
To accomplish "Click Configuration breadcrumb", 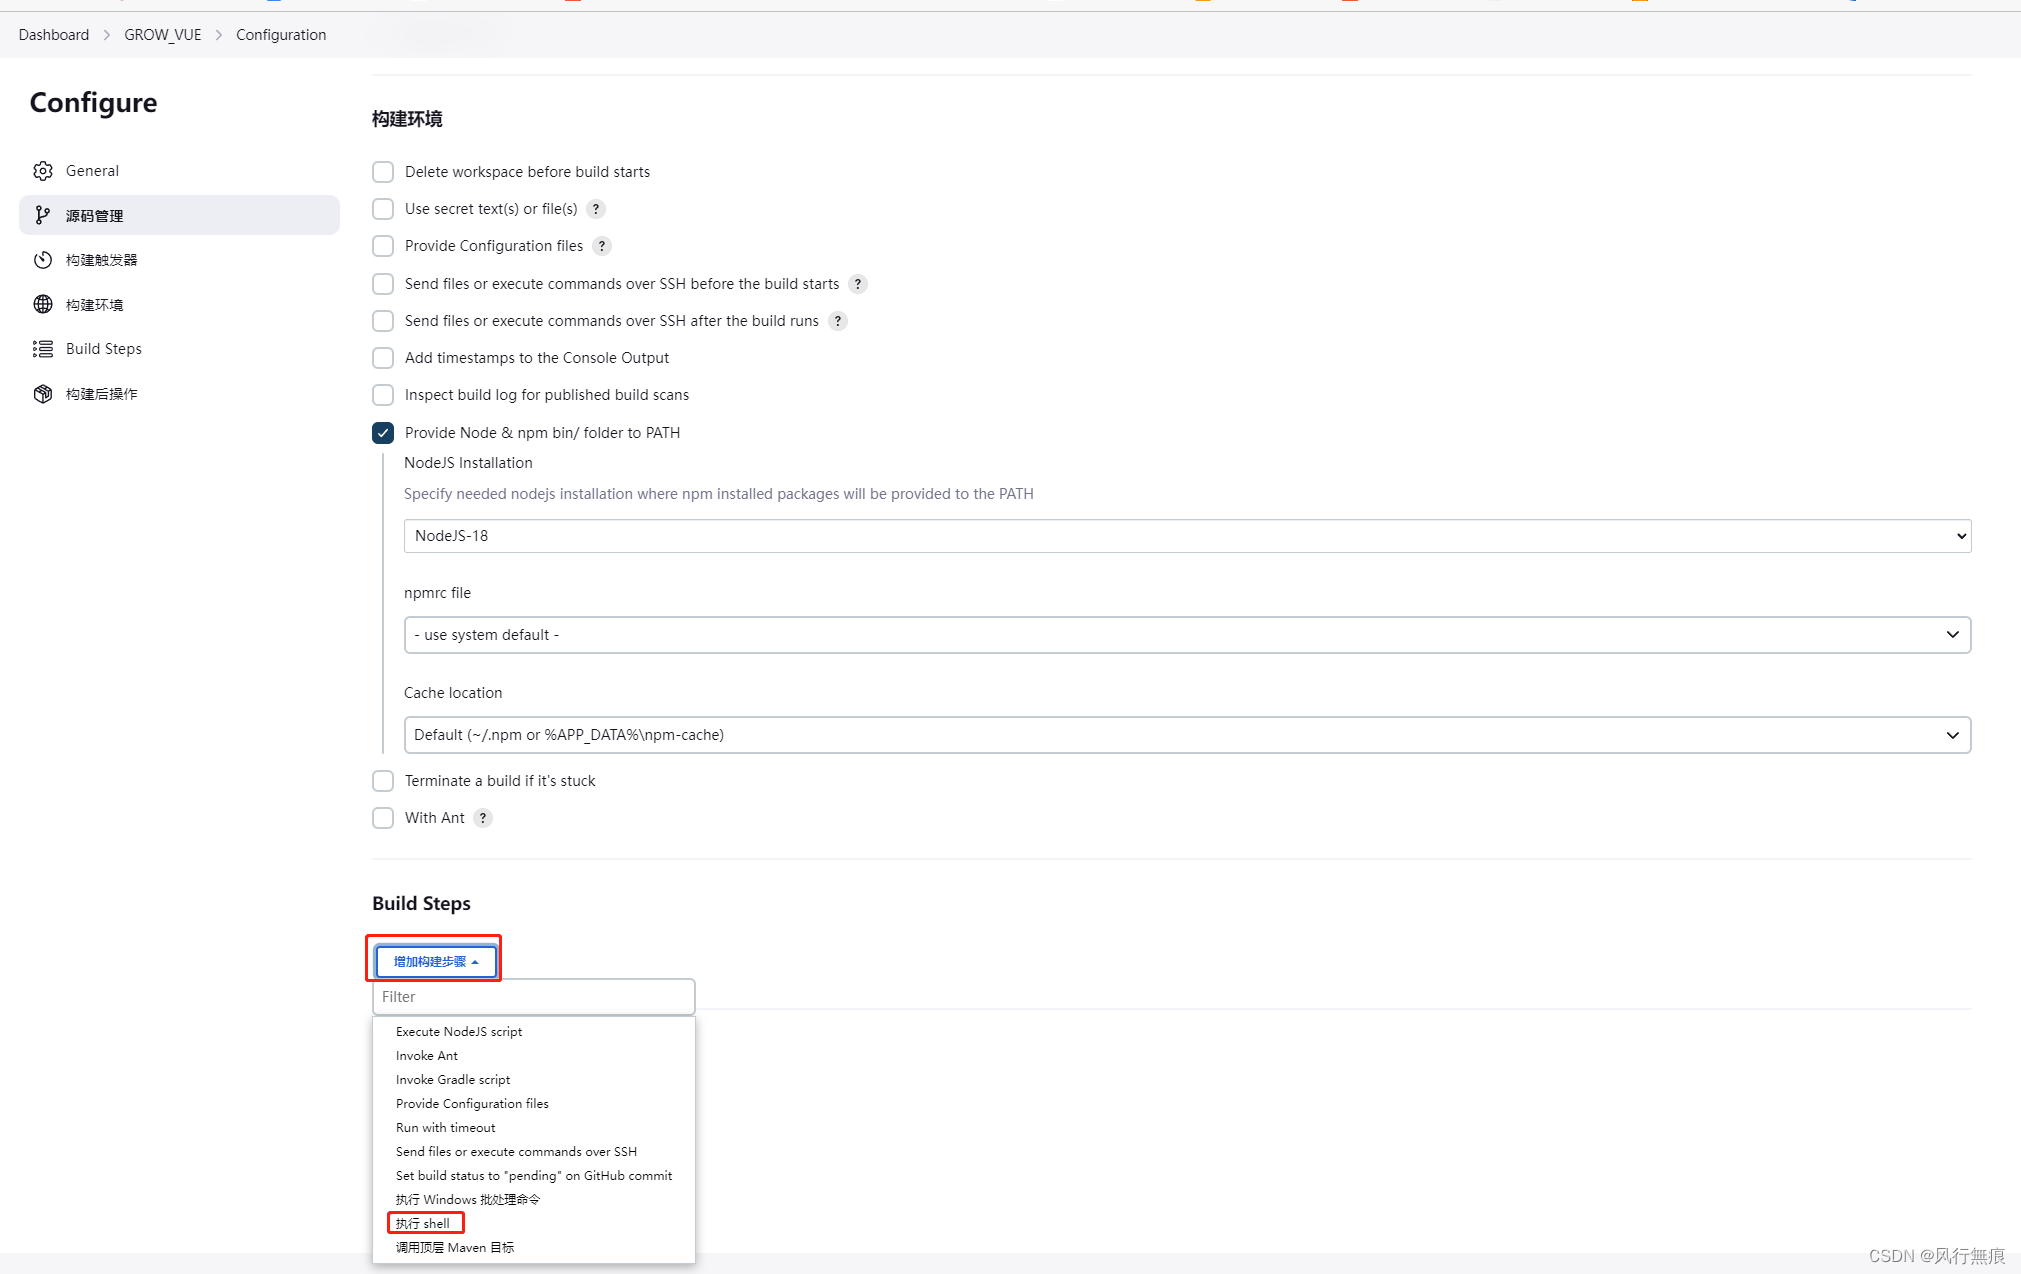I will (x=281, y=35).
